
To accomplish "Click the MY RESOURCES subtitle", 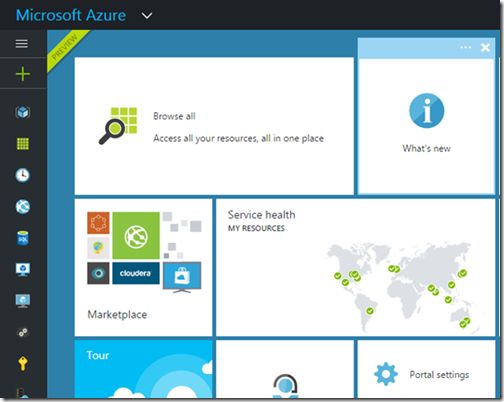I will (256, 228).
